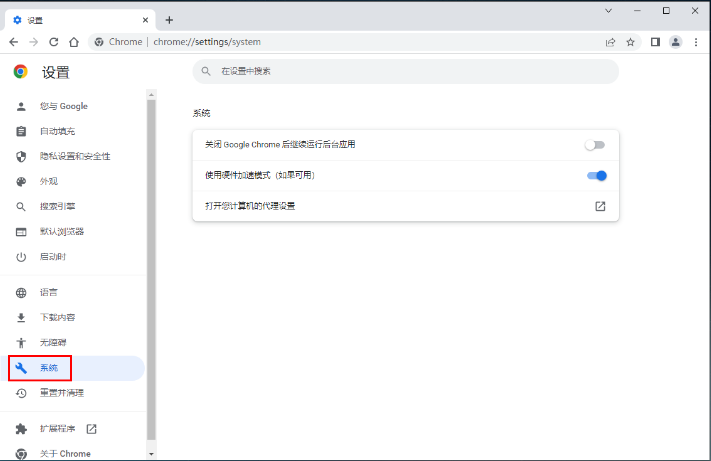The height and width of the screenshot is (461, 711).
Task: Open 您与 Google section
Action: (73, 106)
